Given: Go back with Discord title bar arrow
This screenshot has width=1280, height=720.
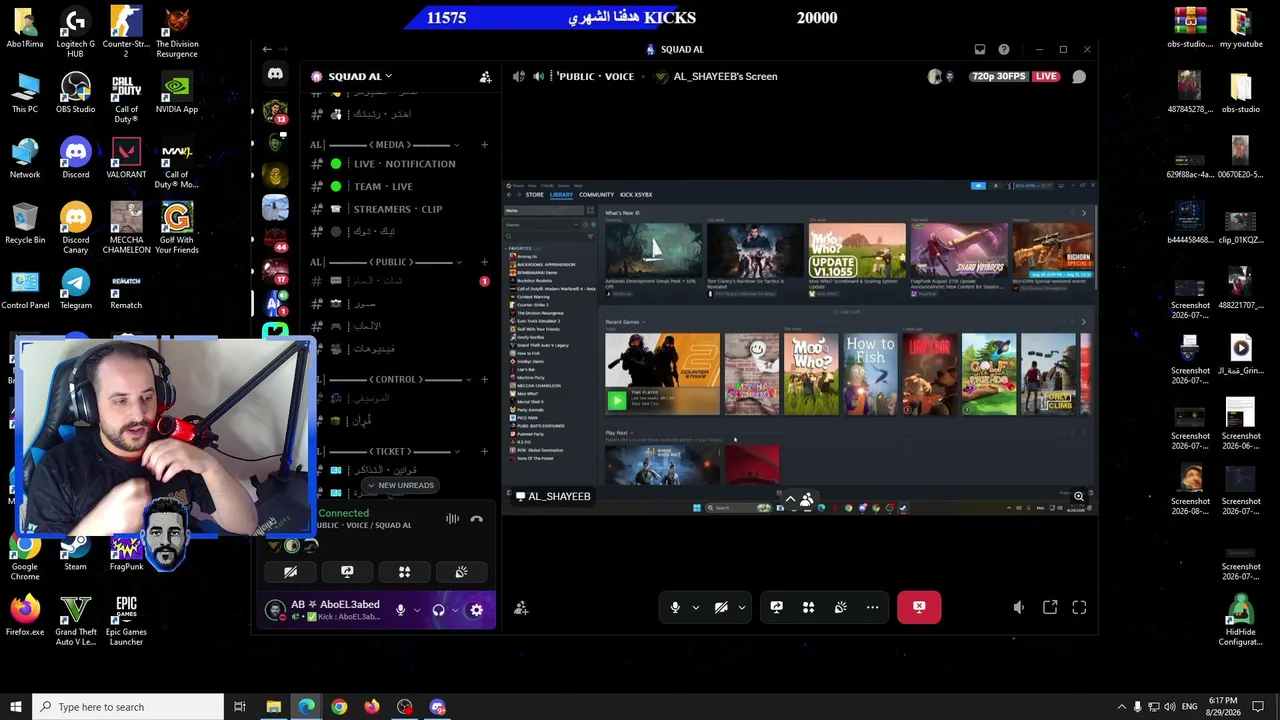Looking at the screenshot, I should coord(267,49).
